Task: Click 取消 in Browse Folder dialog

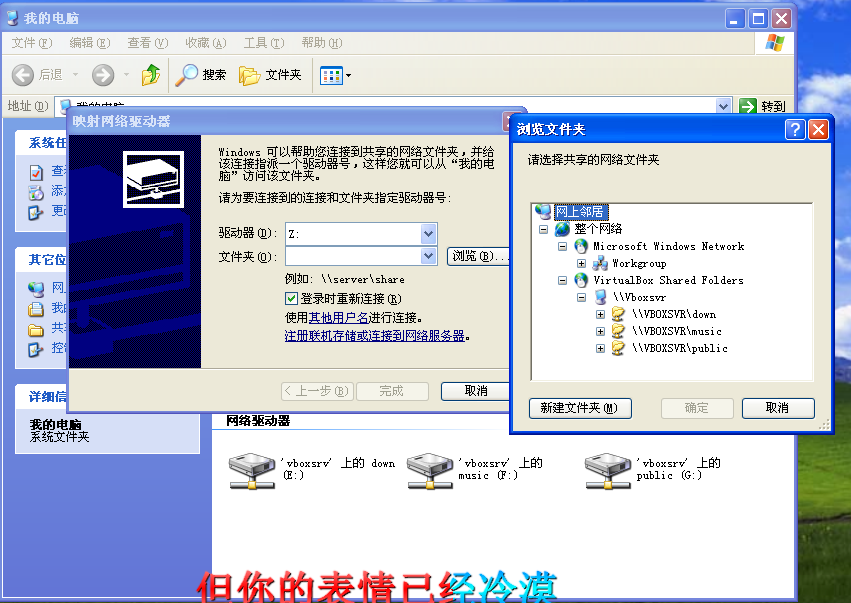Action: coord(778,408)
